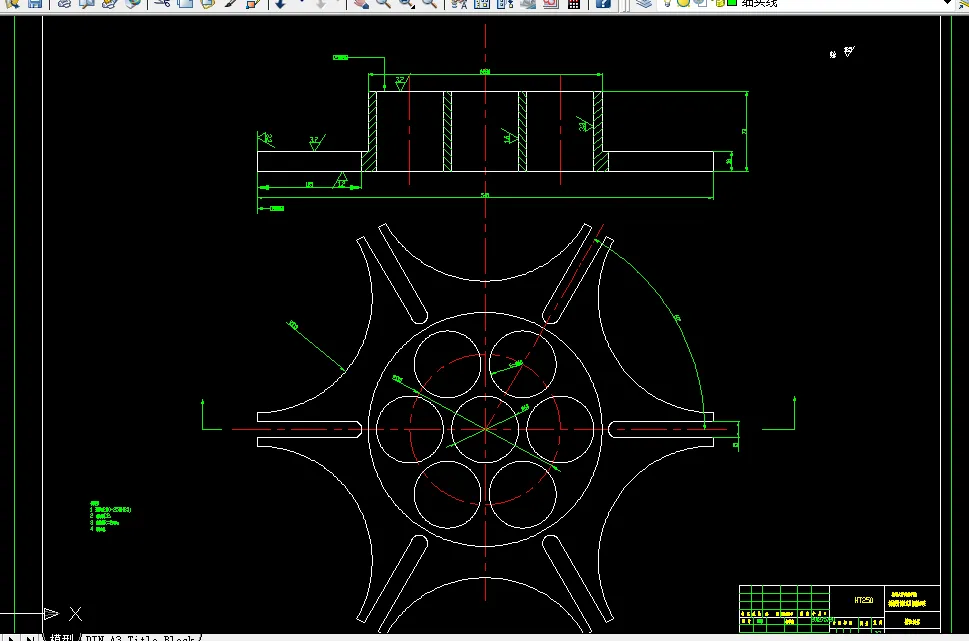Click the greyed Redo arrow icon
Image resolution: width=969 pixels, height=641 pixels.
(321, 3)
